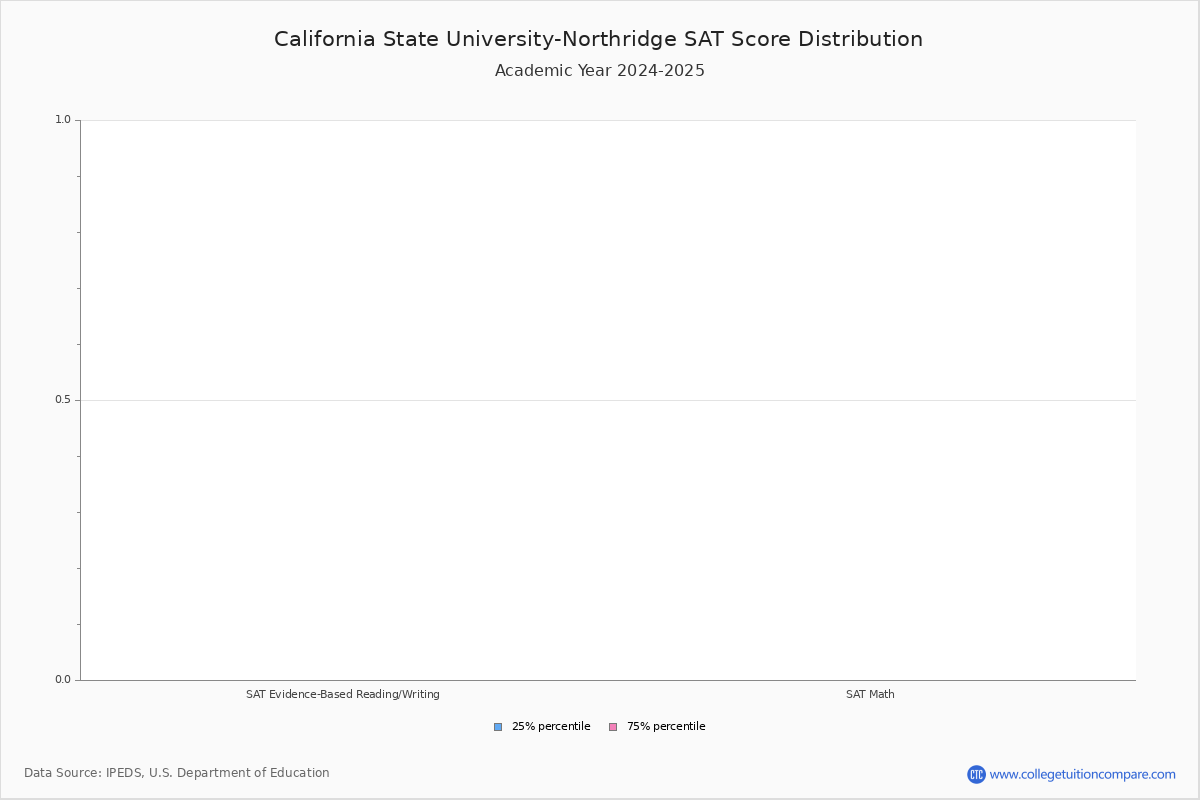Open www.collegetuitioncompare.com link
The image size is (1200, 800).
coord(1082,772)
